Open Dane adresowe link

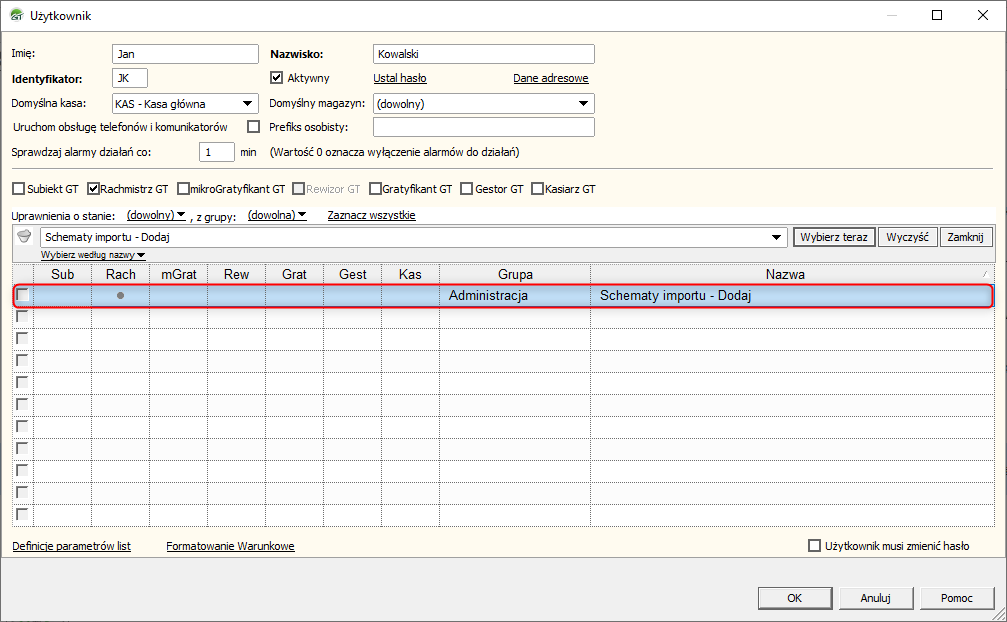(x=550, y=78)
